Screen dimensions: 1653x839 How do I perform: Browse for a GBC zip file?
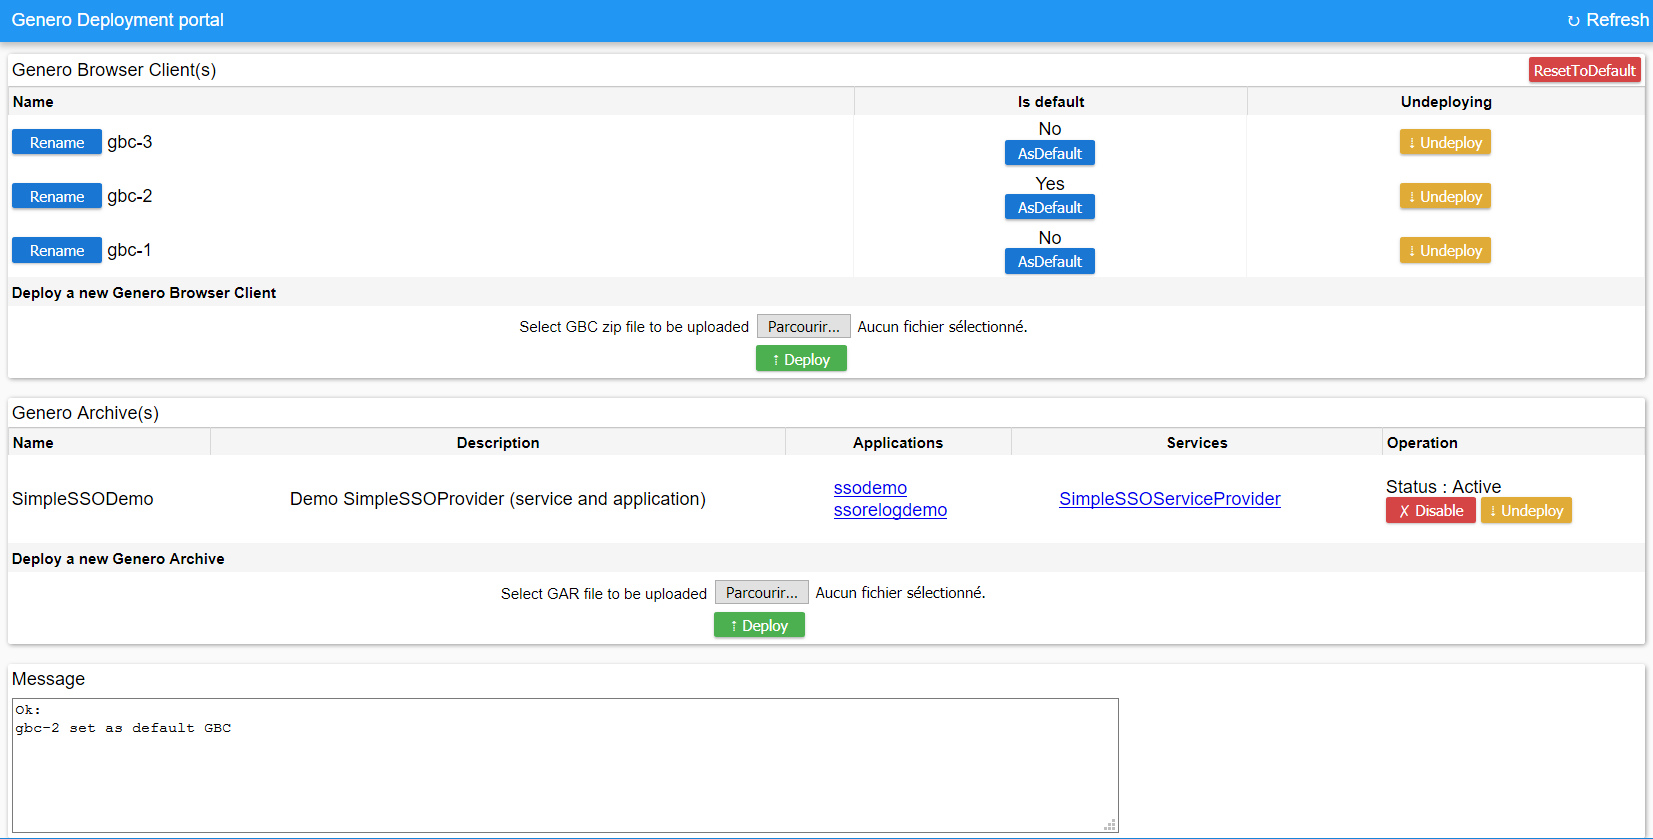[x=804, y=327]
